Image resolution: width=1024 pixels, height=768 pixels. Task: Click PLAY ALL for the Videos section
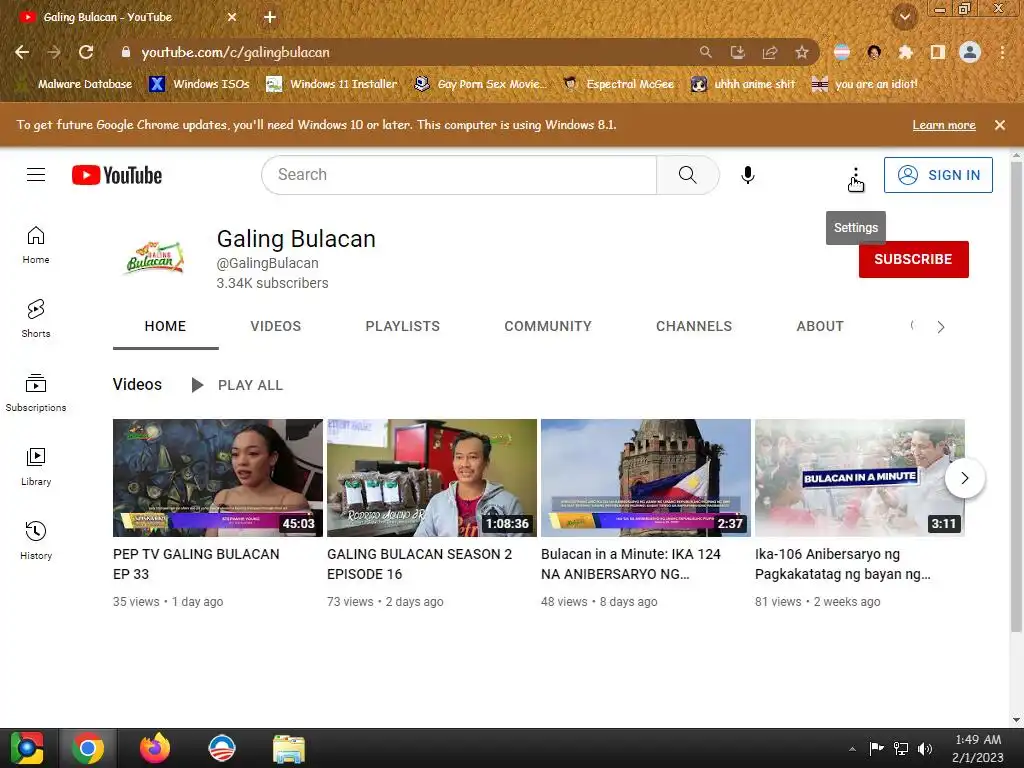click(237, 385)
